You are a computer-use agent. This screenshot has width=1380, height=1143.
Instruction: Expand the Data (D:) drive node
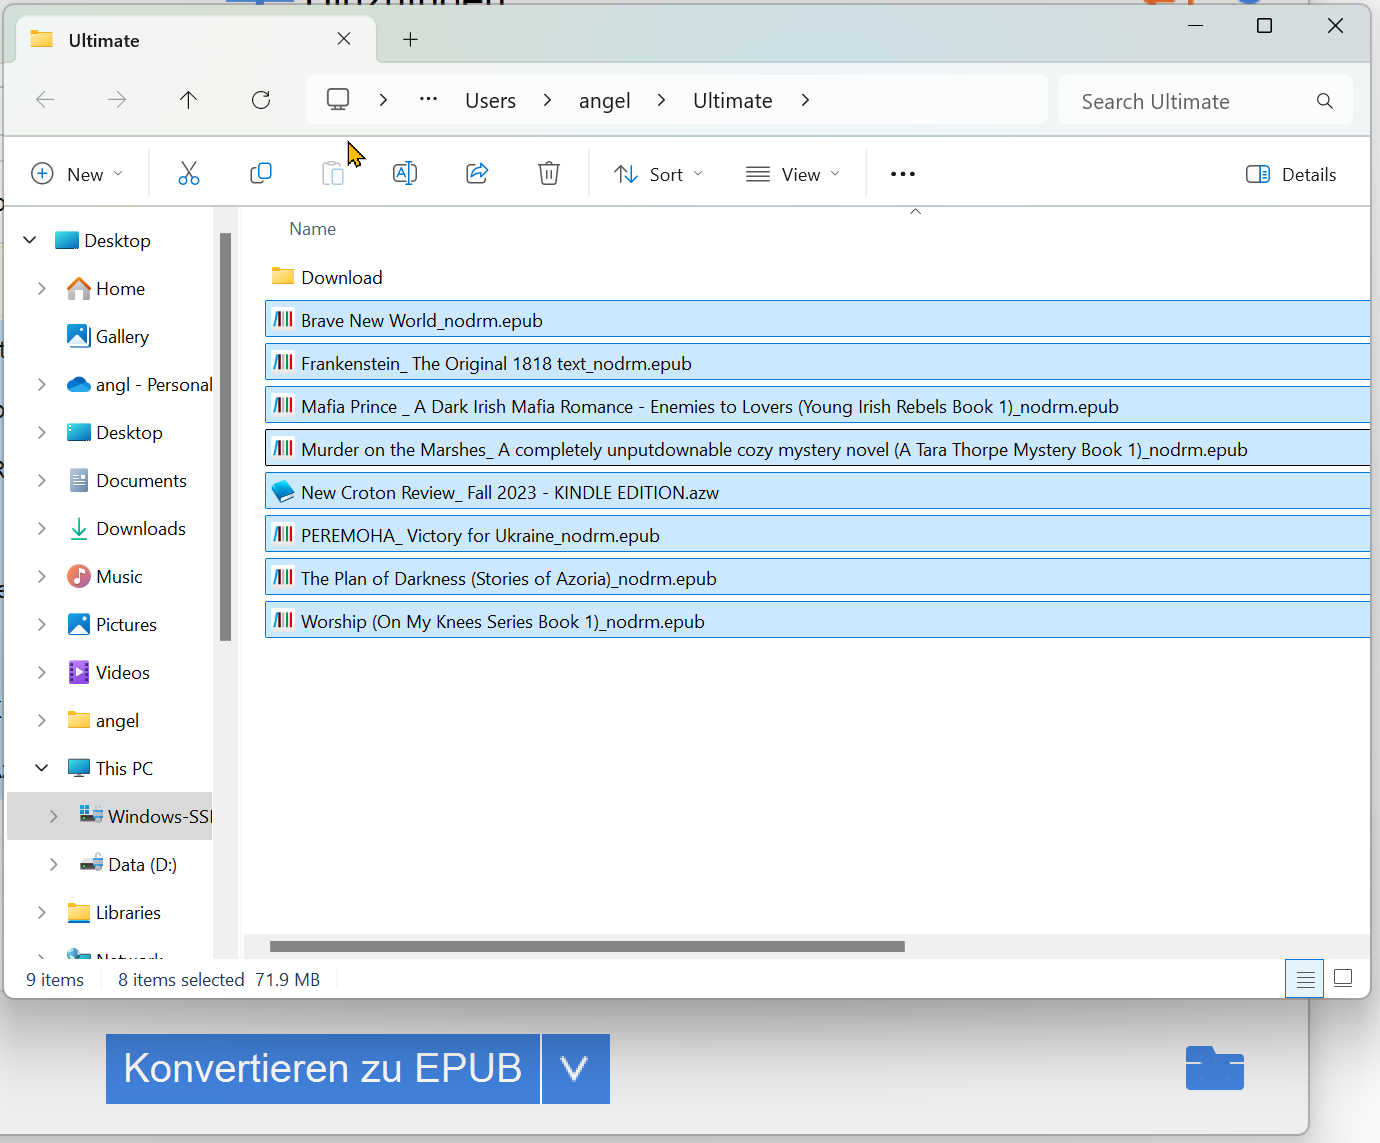point(54,864)
